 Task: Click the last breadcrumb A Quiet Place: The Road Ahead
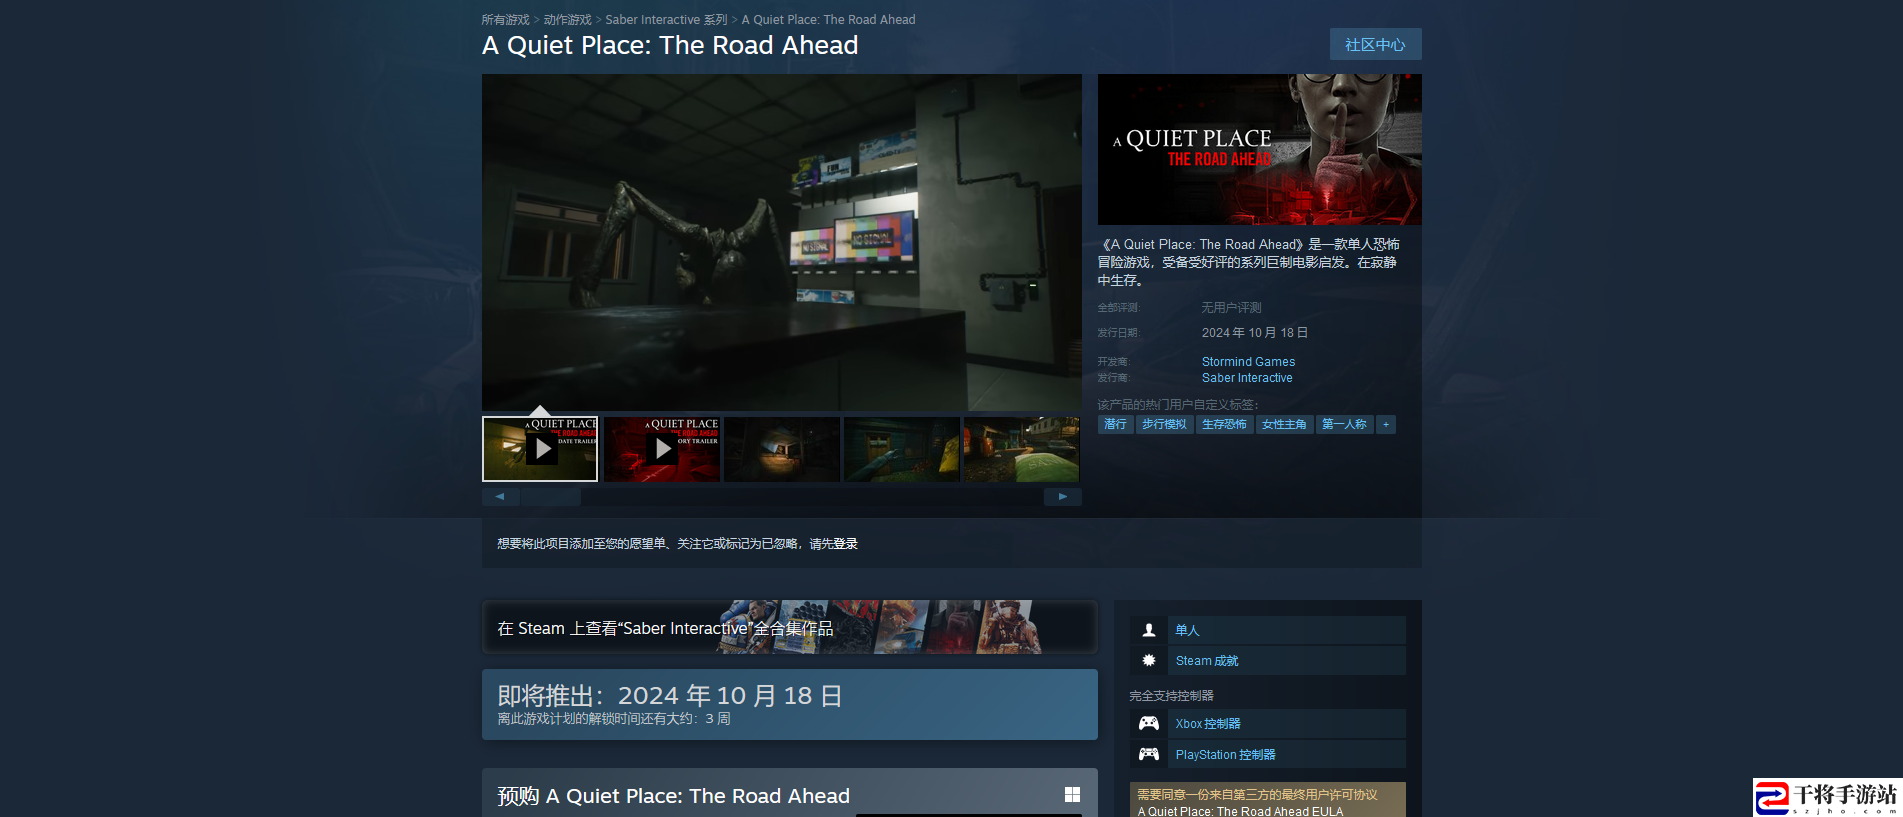coord(828,20)
